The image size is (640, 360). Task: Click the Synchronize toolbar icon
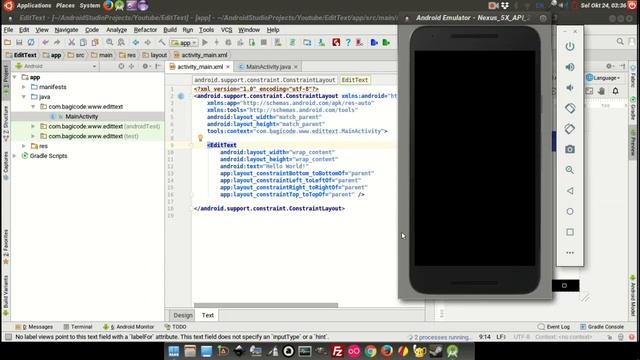(31, 42)
